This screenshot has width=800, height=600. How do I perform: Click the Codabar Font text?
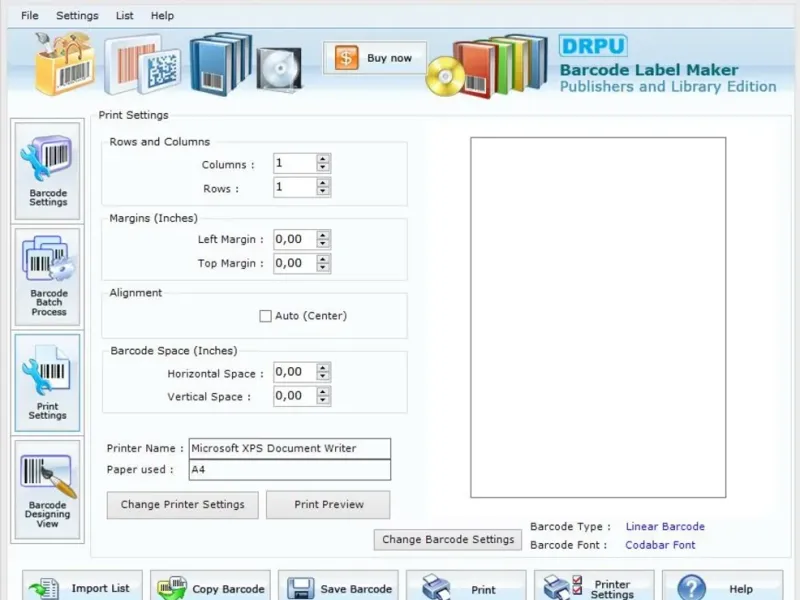click(660, 545)
